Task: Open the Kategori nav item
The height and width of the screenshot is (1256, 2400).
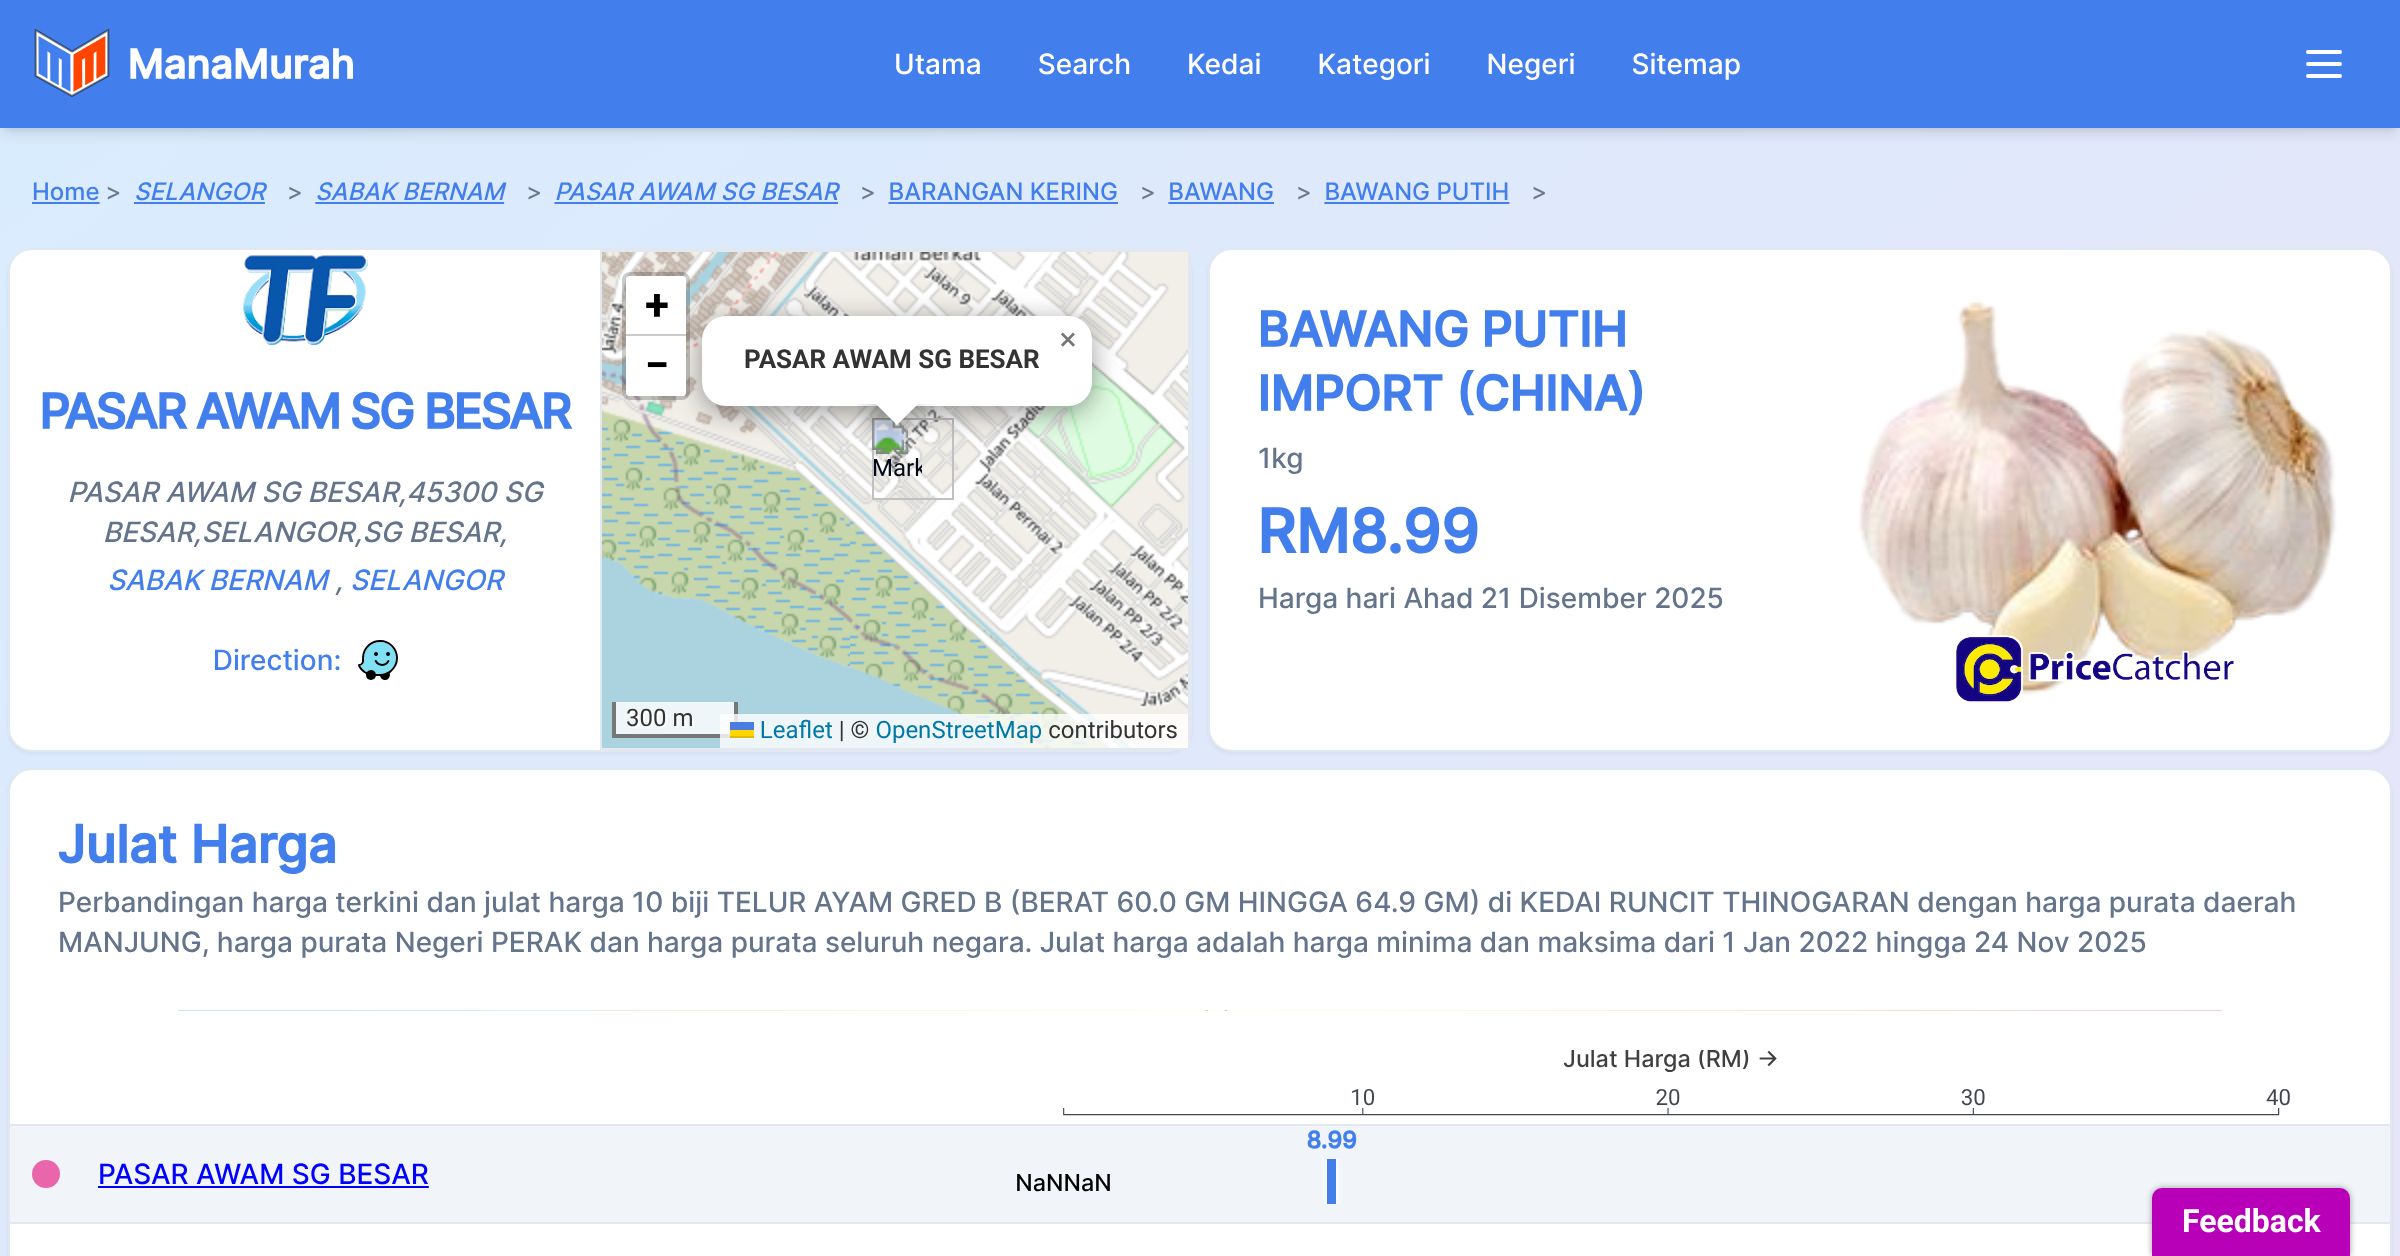Action: [x=1373, y=64]
